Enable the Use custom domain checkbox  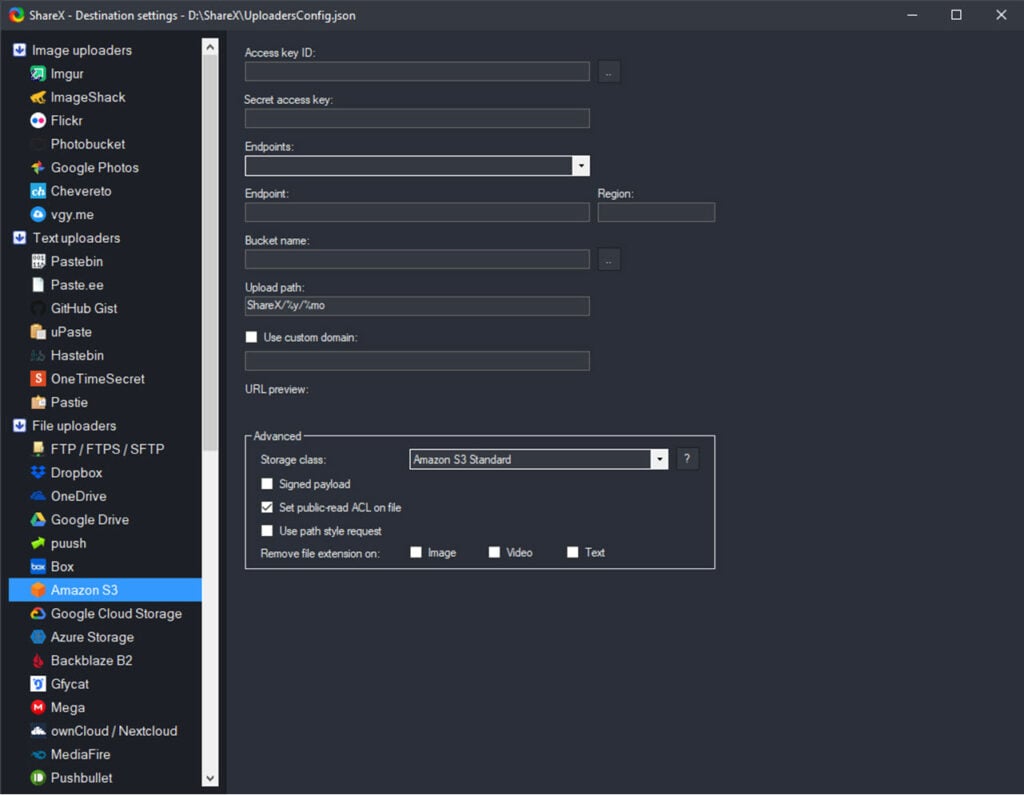251,338
